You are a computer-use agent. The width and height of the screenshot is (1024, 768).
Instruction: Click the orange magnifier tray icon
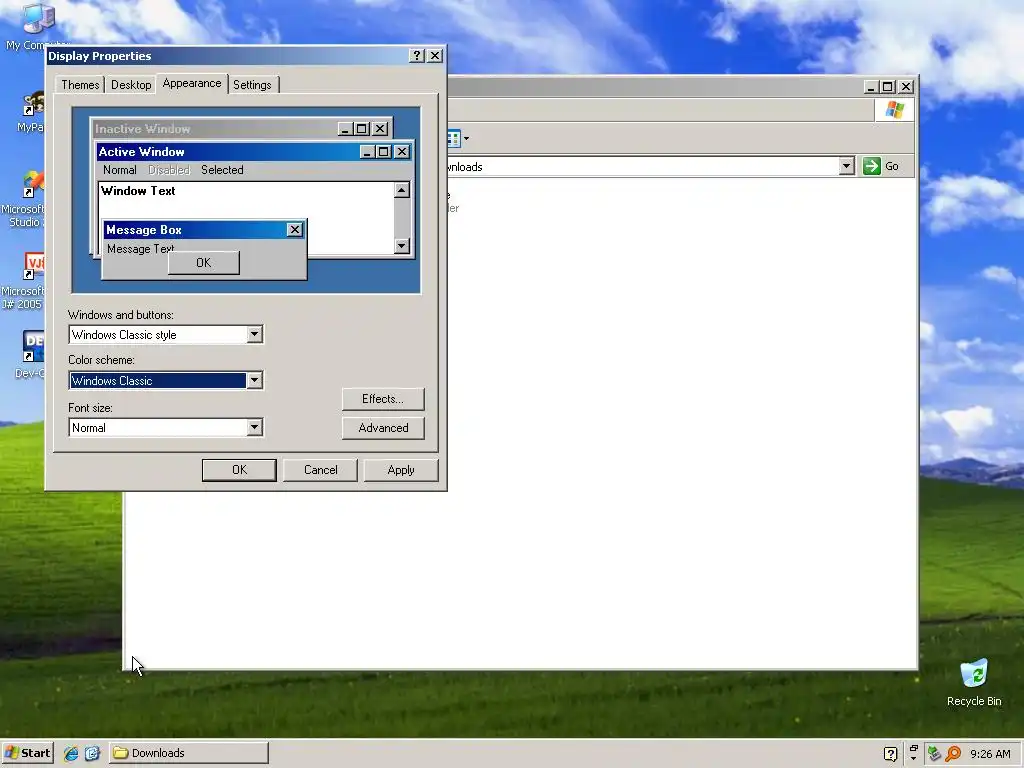point(953,754)
